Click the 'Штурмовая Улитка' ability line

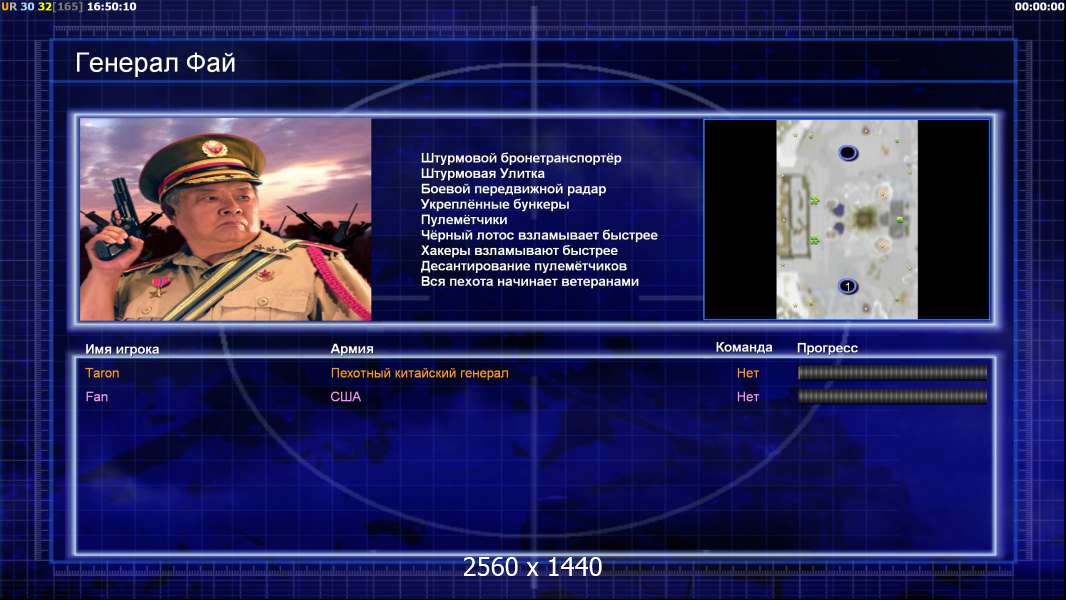[482, 173]
